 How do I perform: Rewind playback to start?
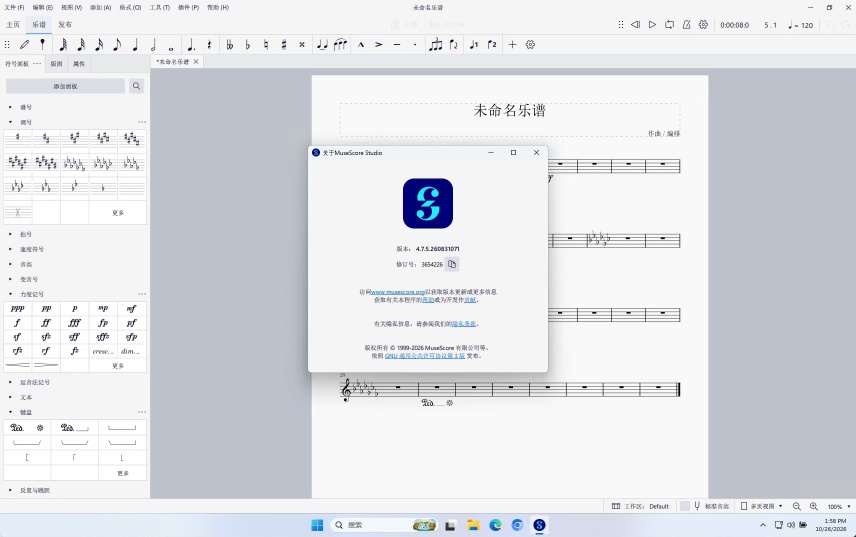coord(635,25)
